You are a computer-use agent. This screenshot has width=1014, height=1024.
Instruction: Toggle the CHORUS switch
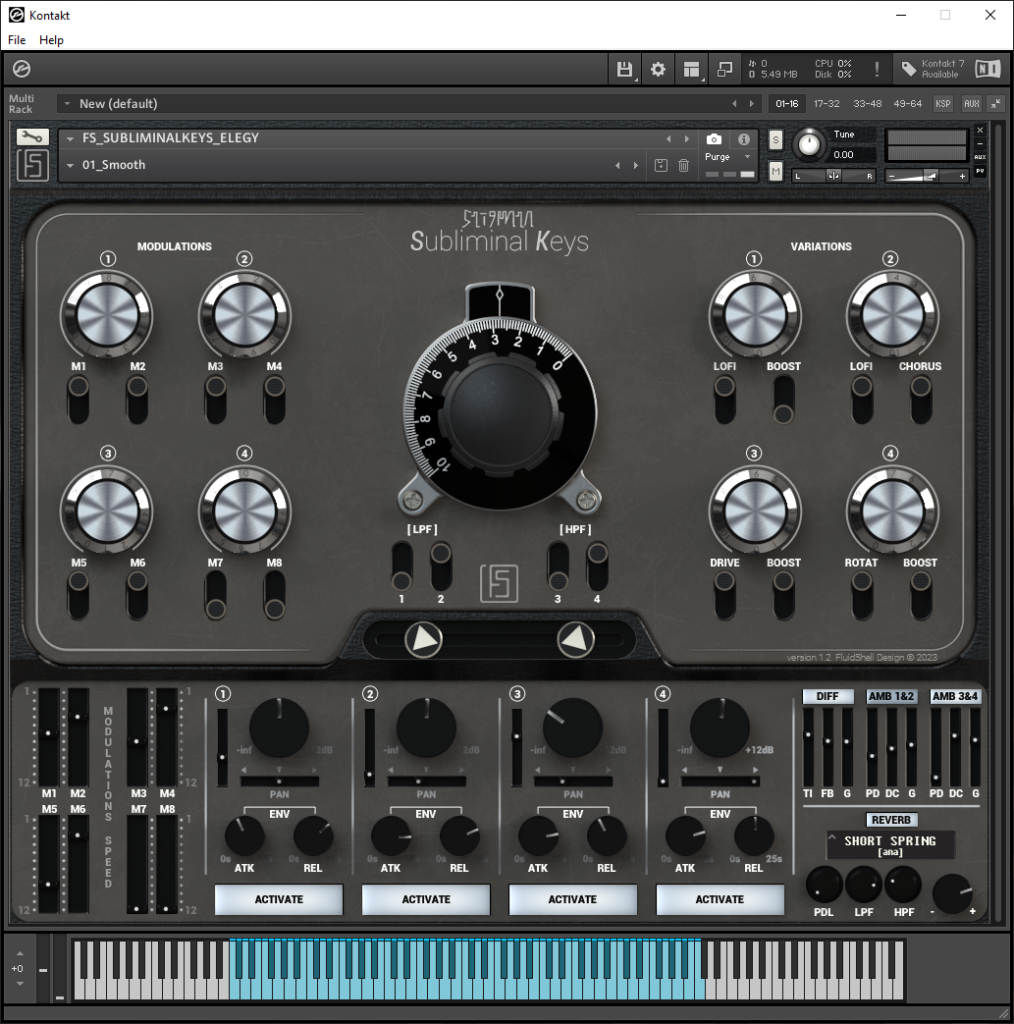click(921, 400)
